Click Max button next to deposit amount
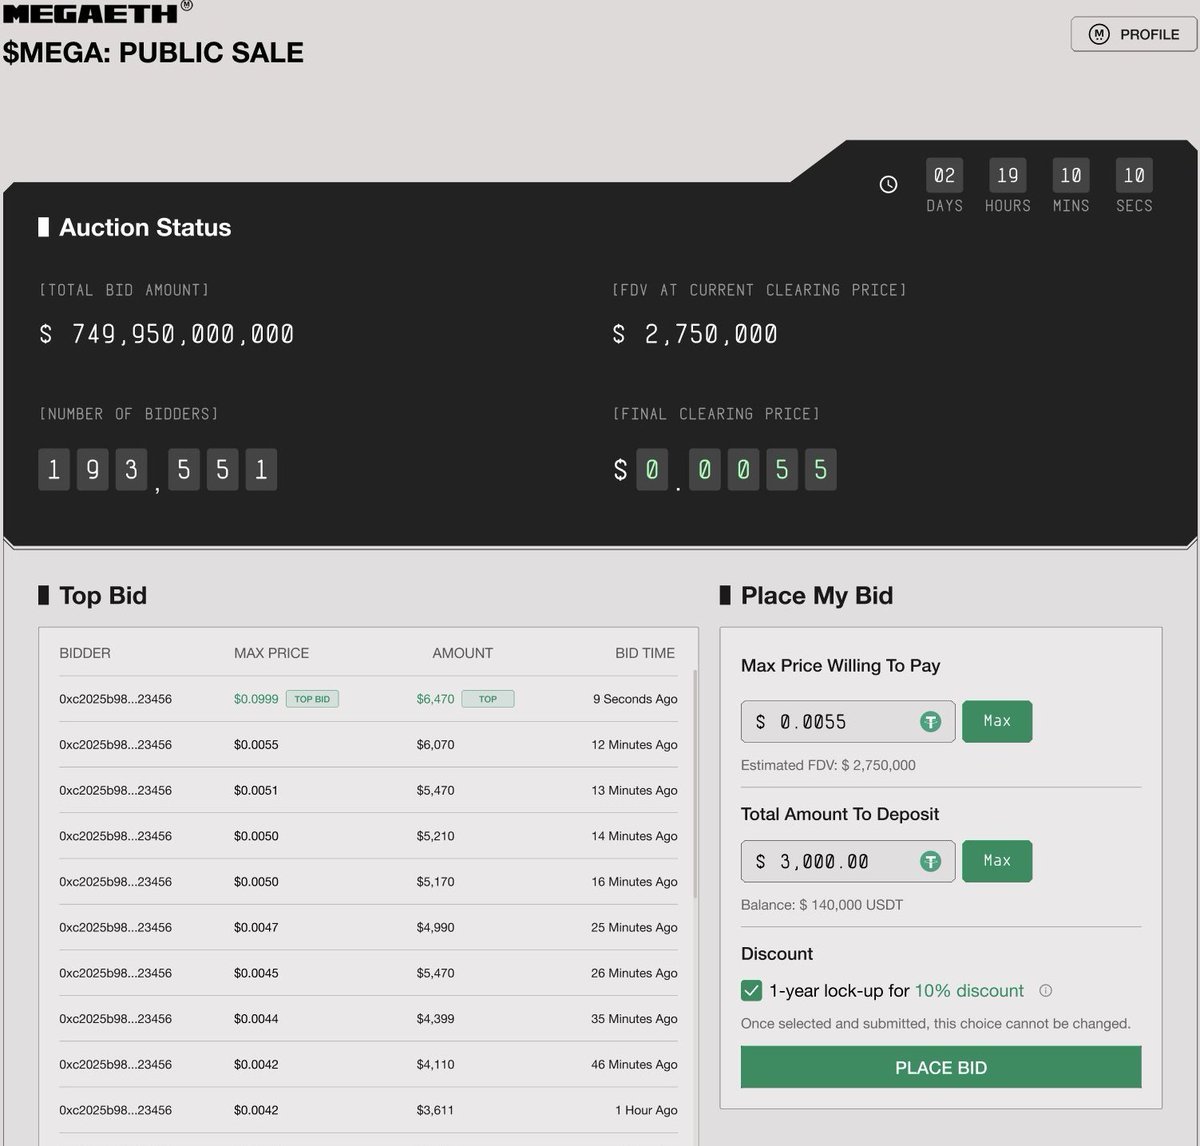The width and height of the screenshot is (1200, 1146). (997, 861)
